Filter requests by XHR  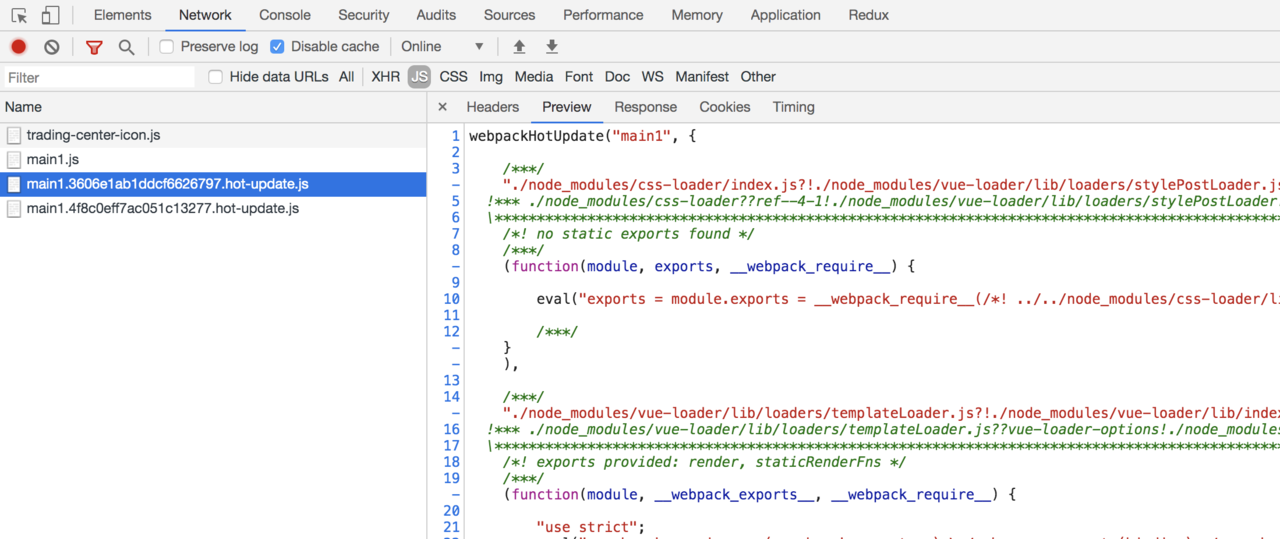(x=385, y=77)
